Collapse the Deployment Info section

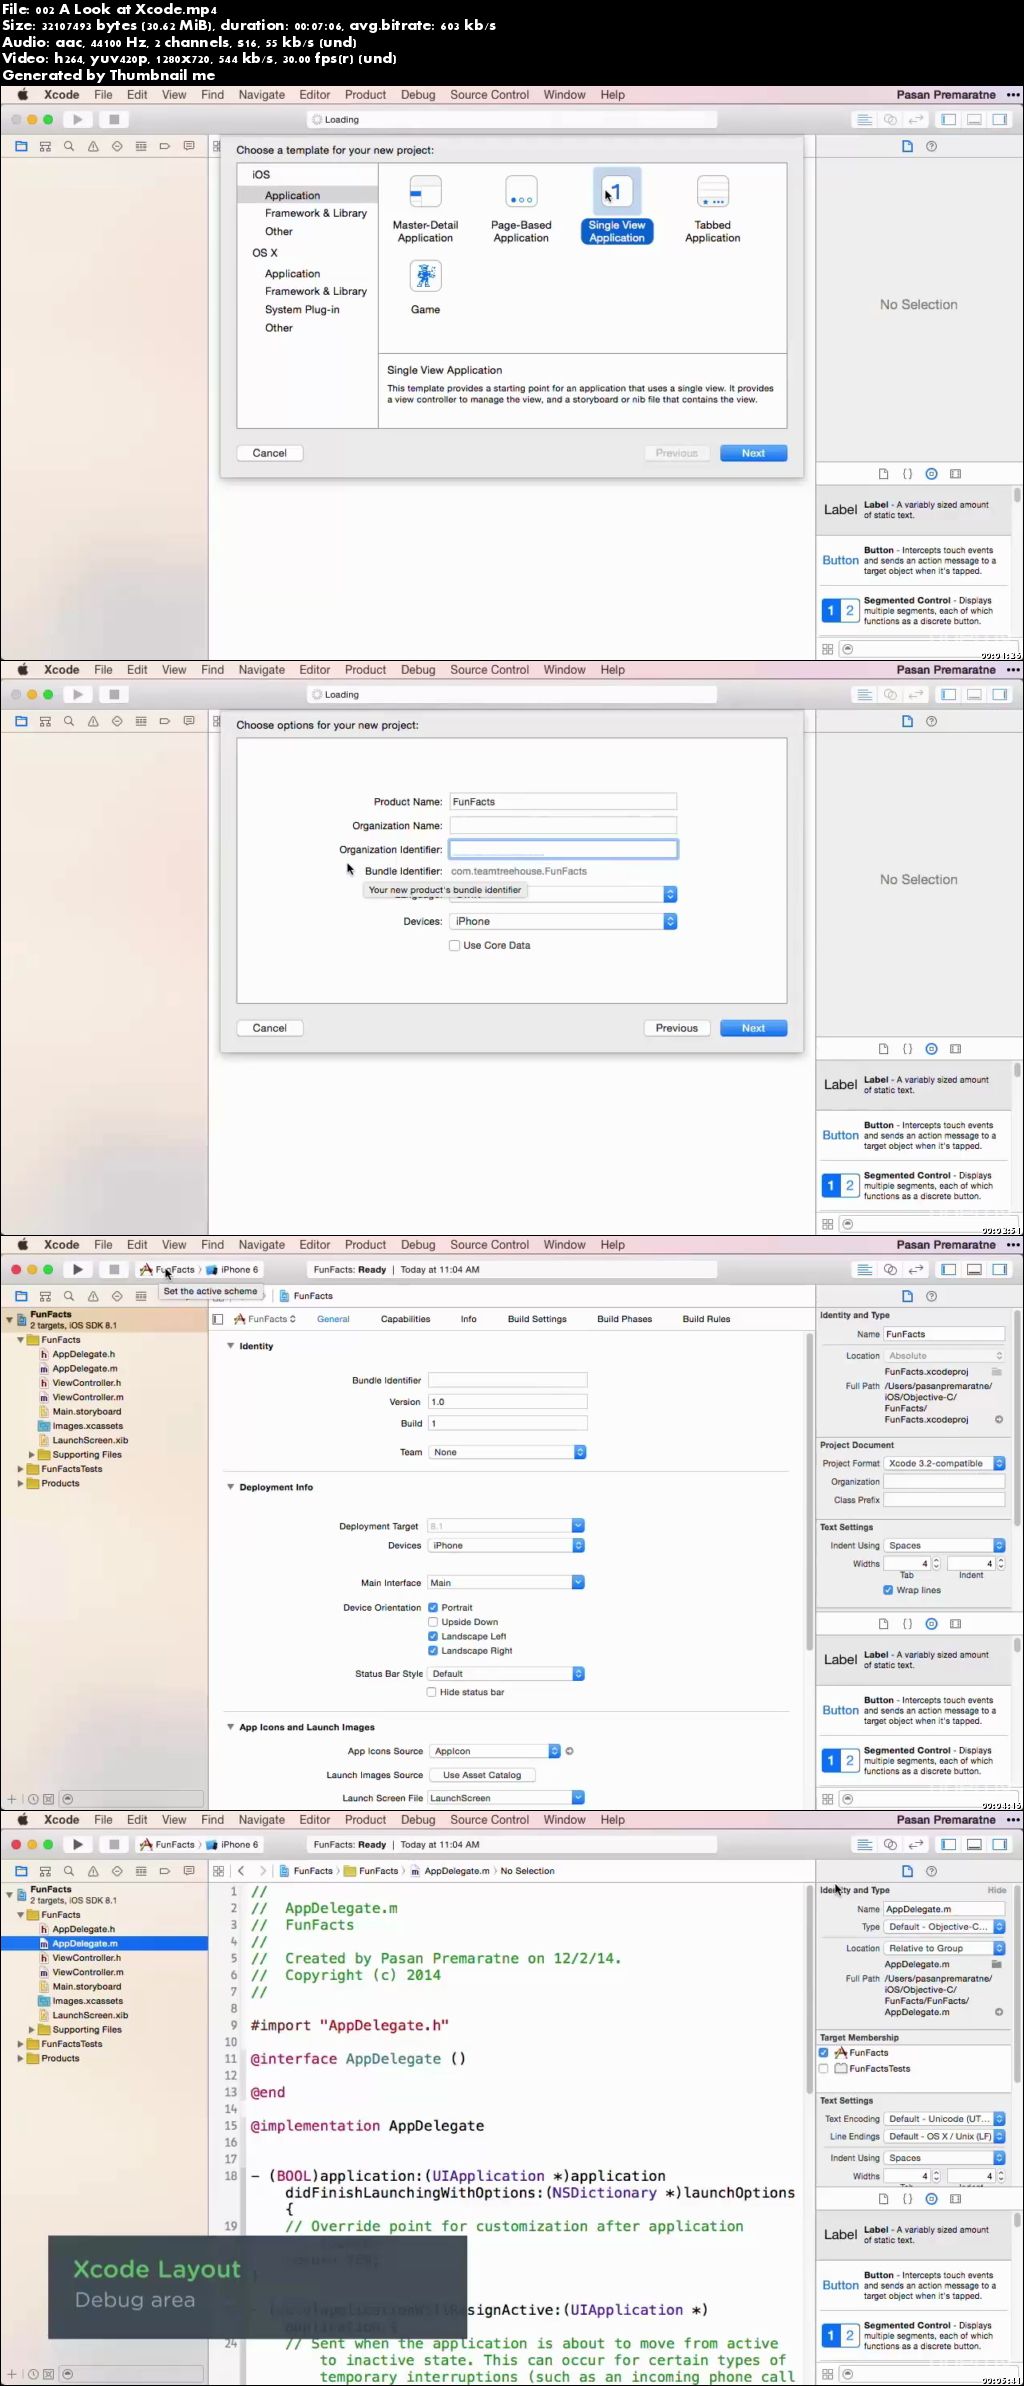[x=231, y=1487]
